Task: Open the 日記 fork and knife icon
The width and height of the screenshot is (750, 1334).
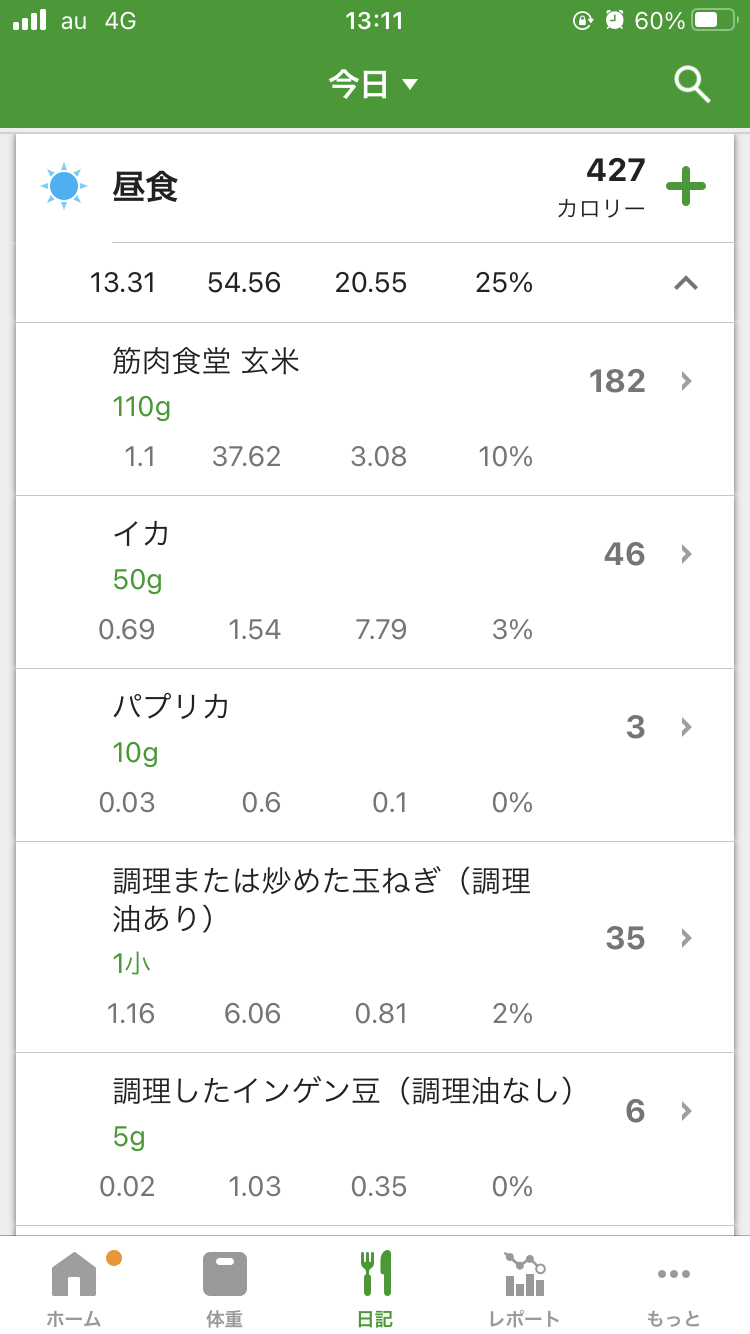Action: (x=375, y=1273)
